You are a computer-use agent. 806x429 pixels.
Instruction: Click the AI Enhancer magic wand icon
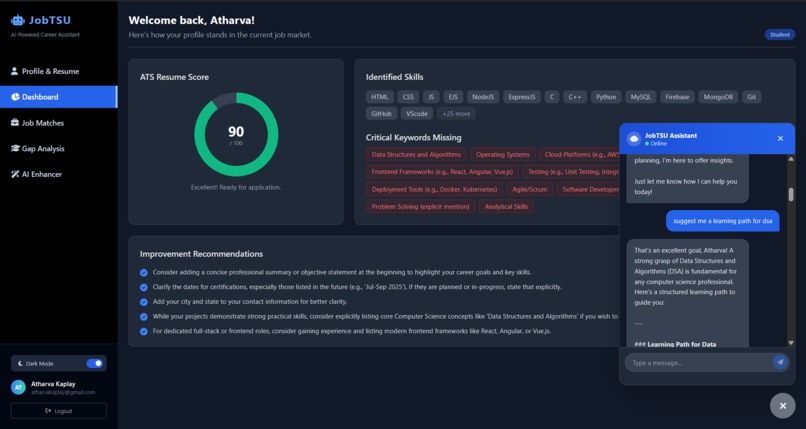click(x=15, y=174)
